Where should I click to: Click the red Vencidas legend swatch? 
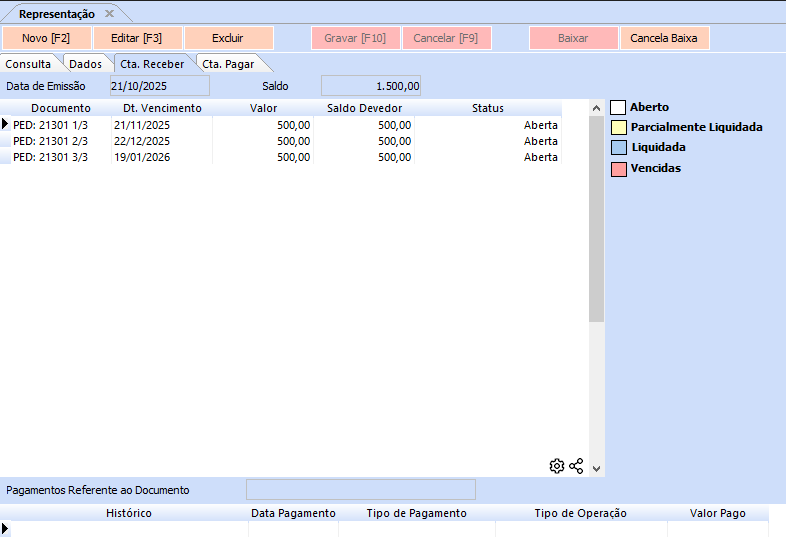tap(618, 169)
